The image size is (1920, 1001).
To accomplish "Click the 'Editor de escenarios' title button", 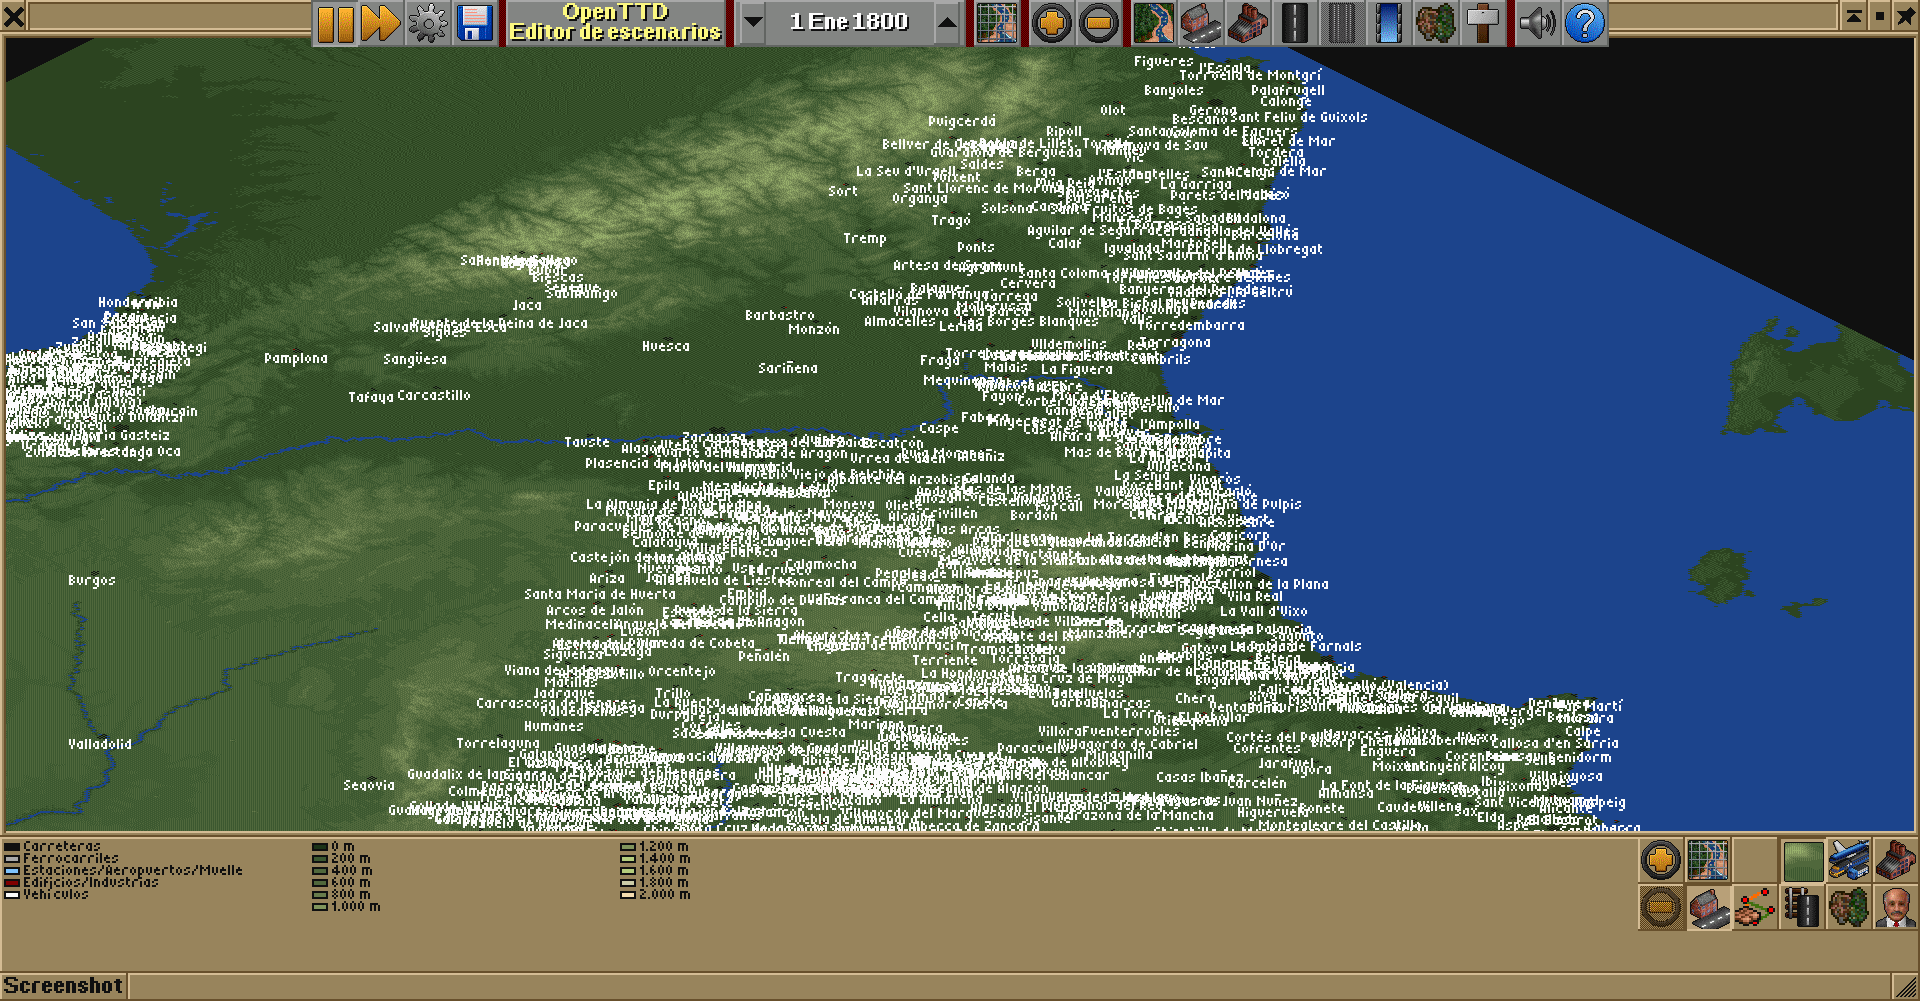I will click(x=615, y=23).
